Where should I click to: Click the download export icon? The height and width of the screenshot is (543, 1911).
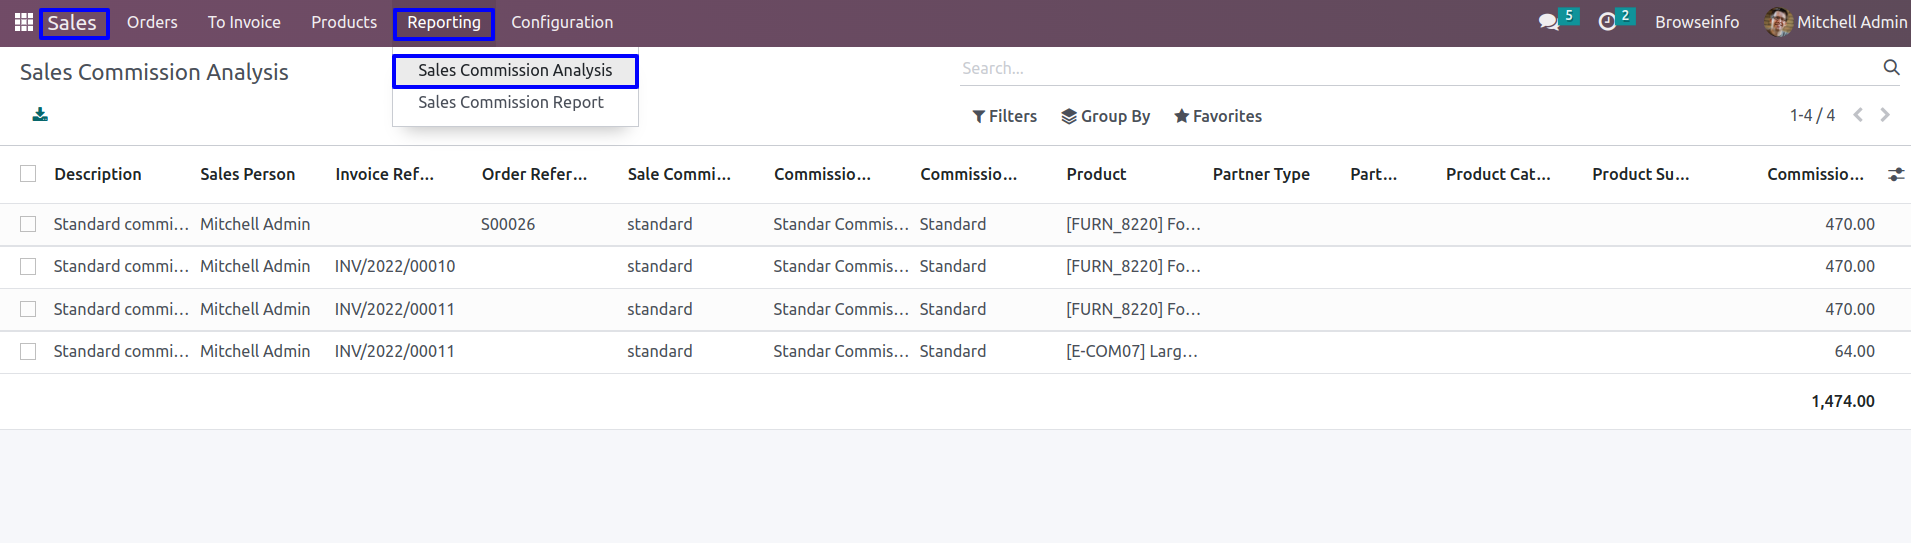40,115
